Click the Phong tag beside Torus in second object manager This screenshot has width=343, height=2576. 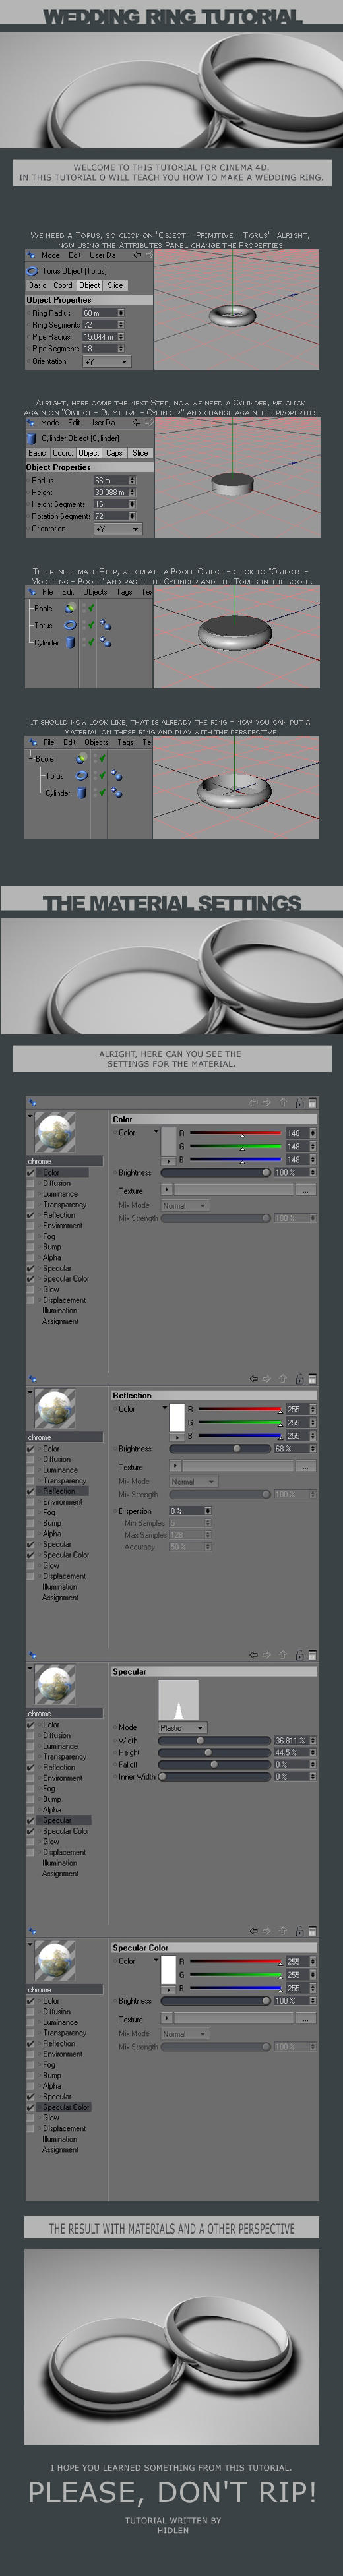(x=116, y=776)
